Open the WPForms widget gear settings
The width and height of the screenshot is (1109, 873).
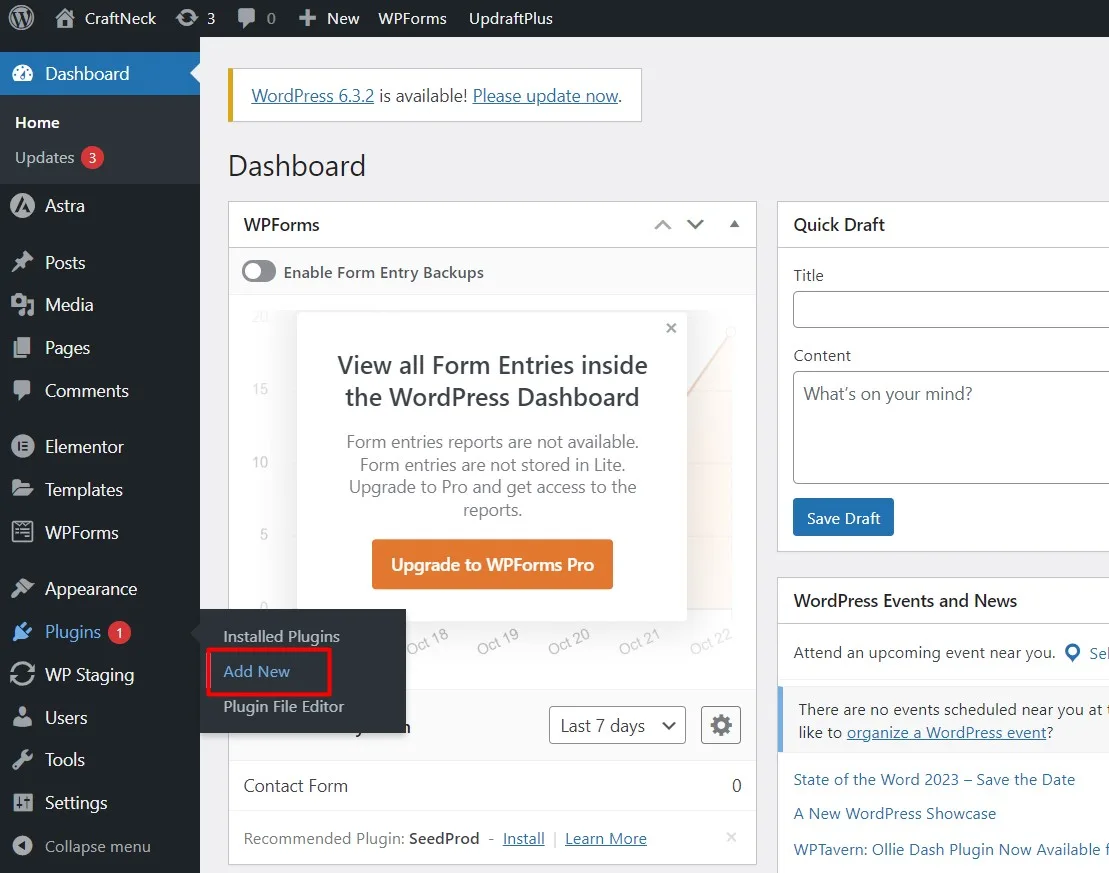pyautogui.click(x=721, y=725)
